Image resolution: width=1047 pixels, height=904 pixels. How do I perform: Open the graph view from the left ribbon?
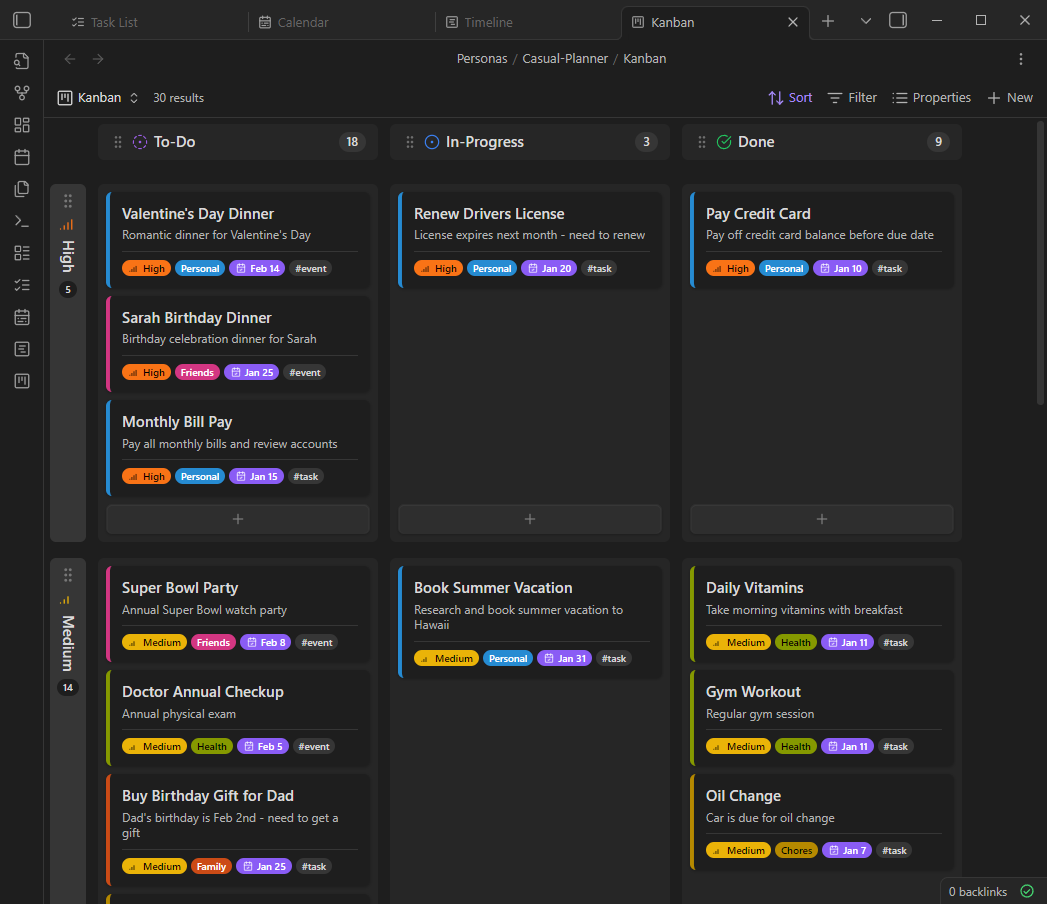[x=21, y=92]
